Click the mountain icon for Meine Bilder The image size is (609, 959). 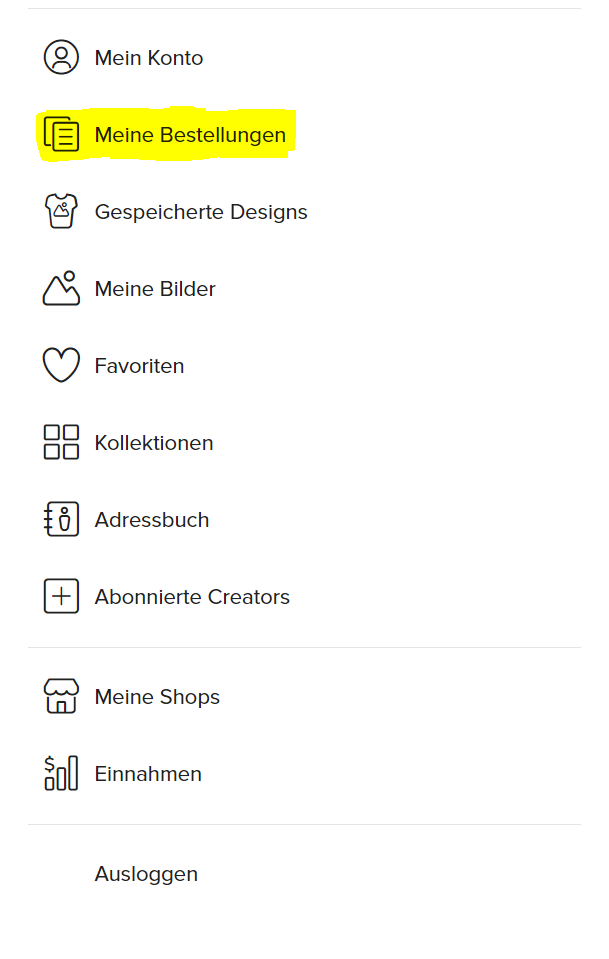pos(61,288)
